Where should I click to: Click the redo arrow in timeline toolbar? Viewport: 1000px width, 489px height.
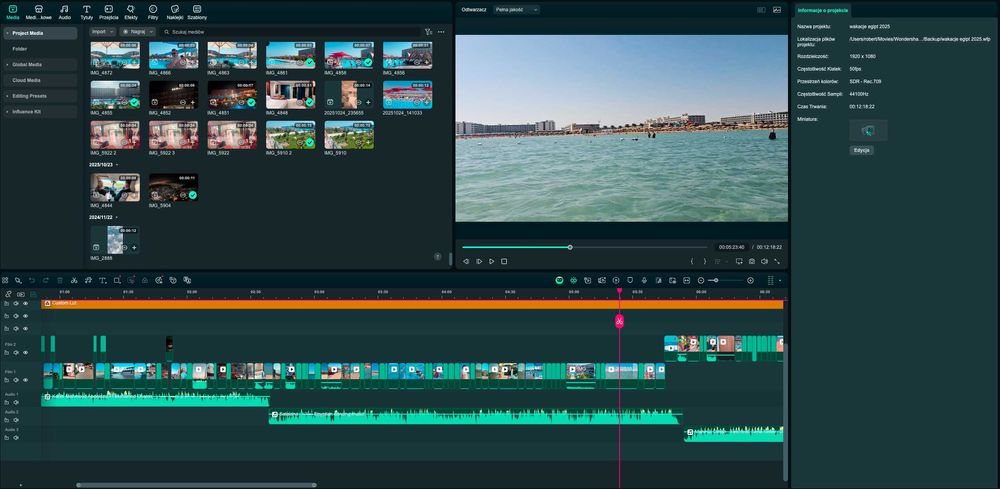[x=46, y=280]
